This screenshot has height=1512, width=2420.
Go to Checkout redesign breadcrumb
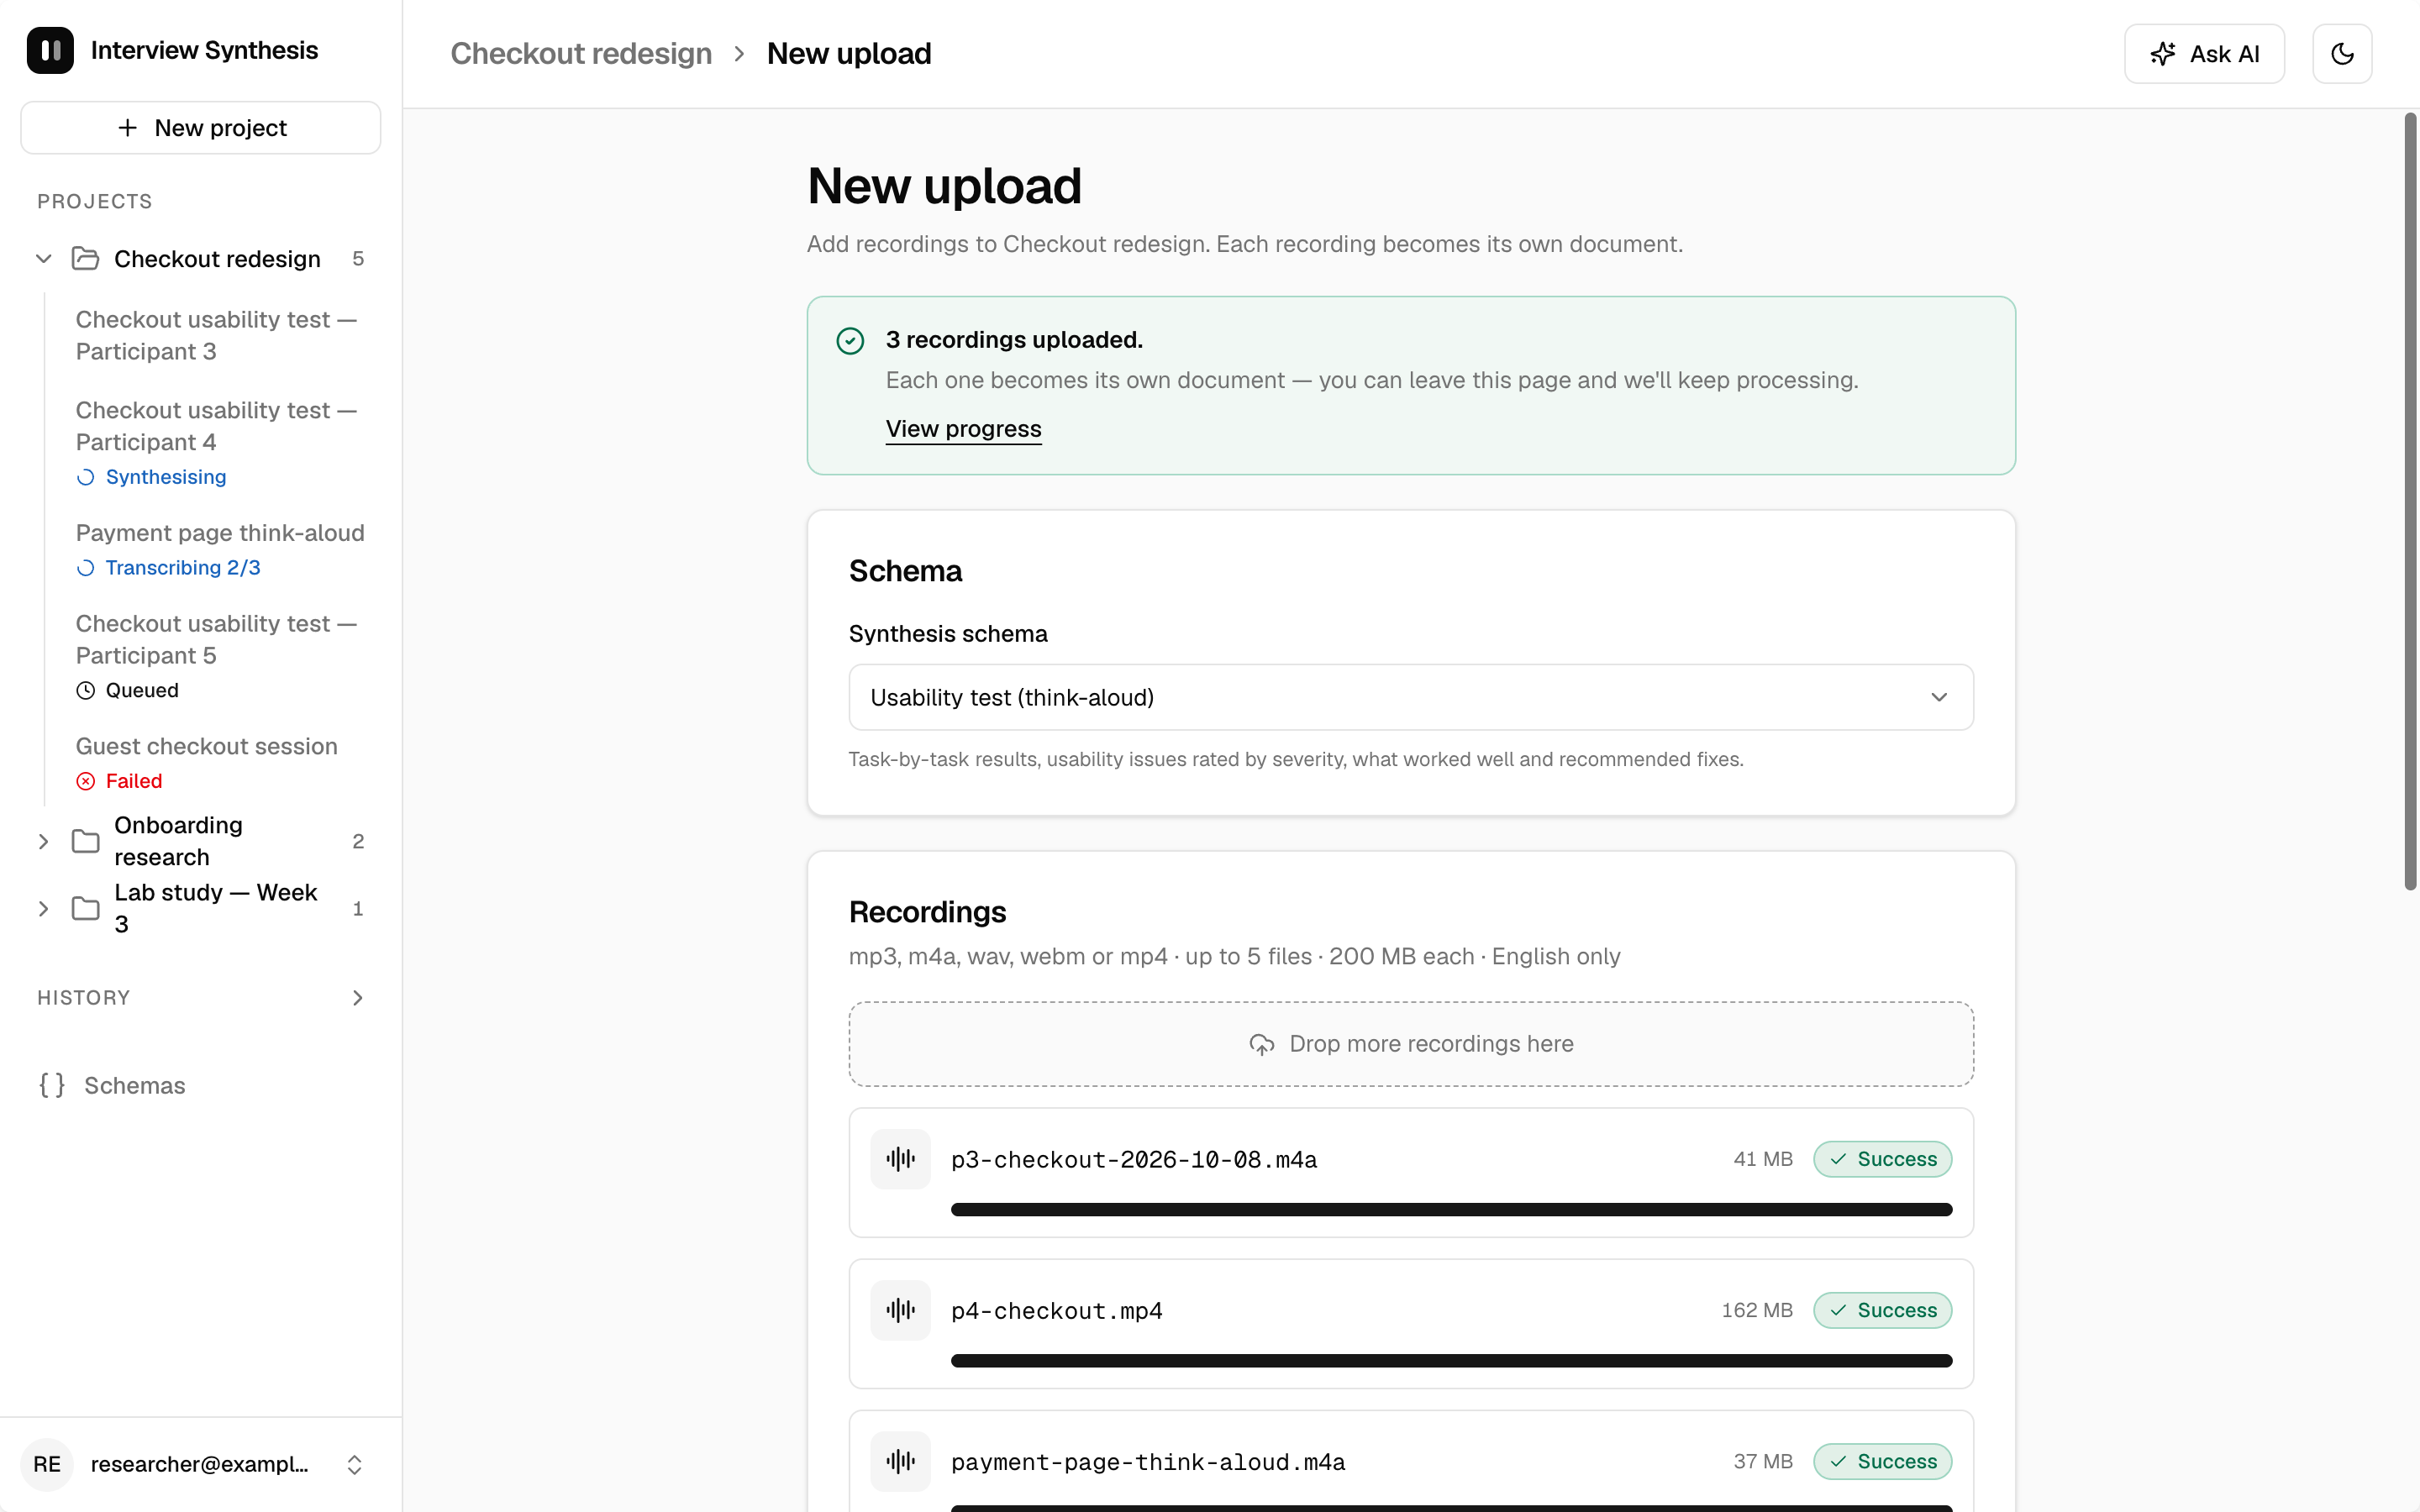tap(581, 54)
